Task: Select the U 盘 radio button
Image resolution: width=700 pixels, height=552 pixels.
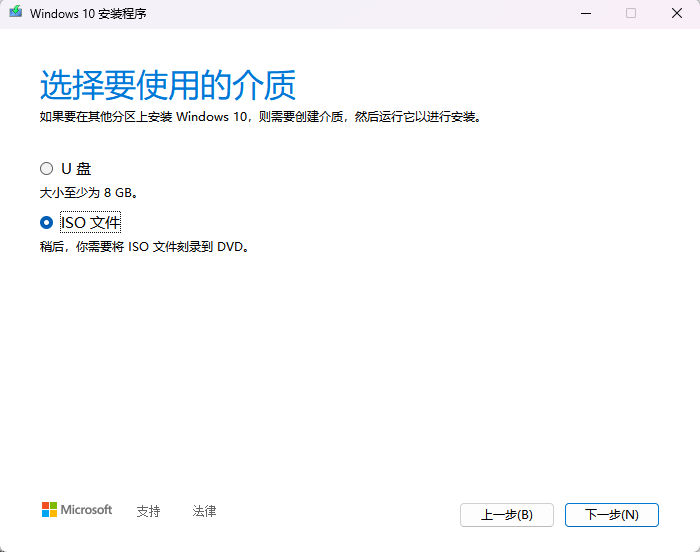Action: (46, 169)
